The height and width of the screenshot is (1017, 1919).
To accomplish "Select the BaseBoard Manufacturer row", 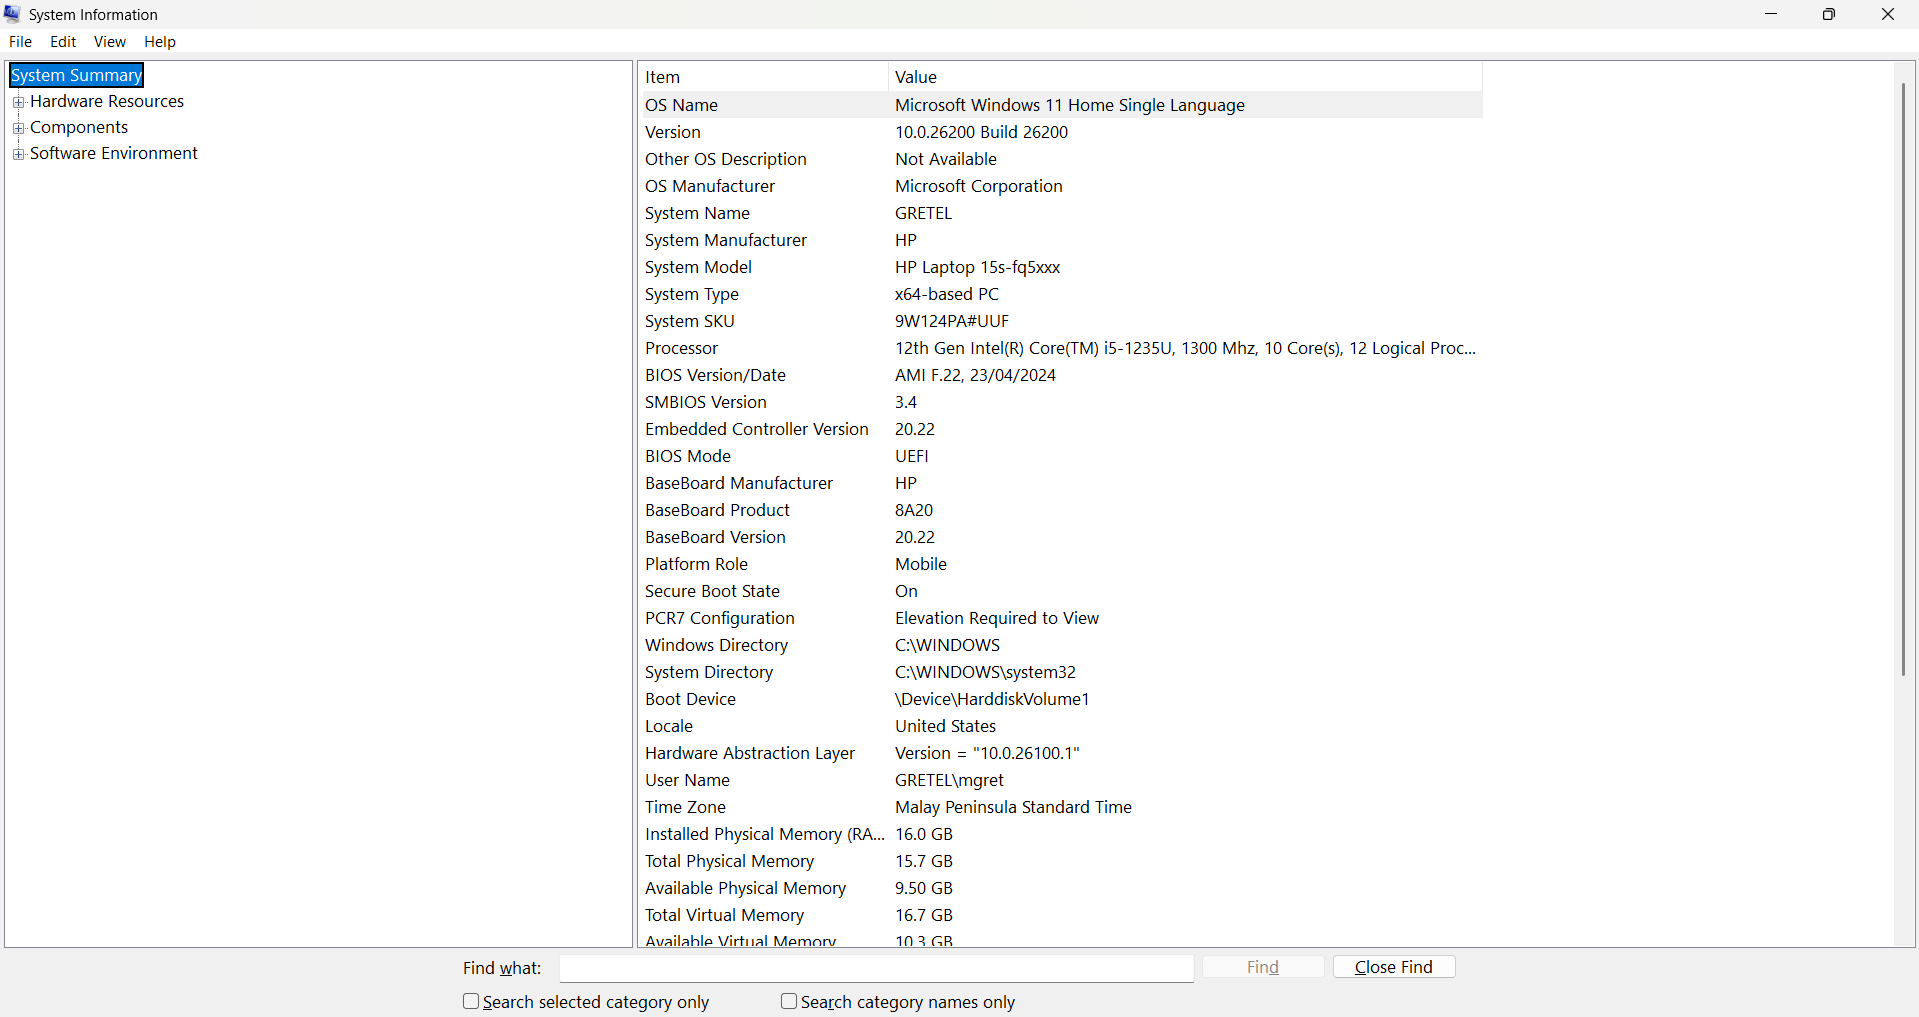I will pyautogui.click(x=1060, y=483).
